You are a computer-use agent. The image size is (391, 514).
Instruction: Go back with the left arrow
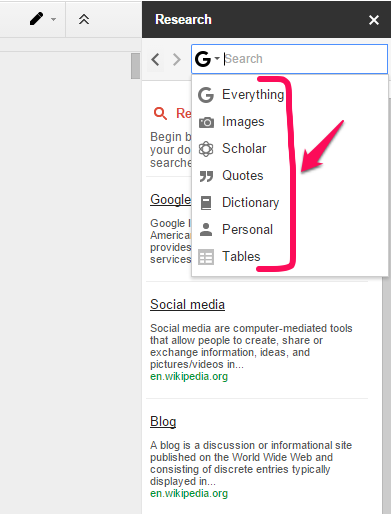[155, 60]
